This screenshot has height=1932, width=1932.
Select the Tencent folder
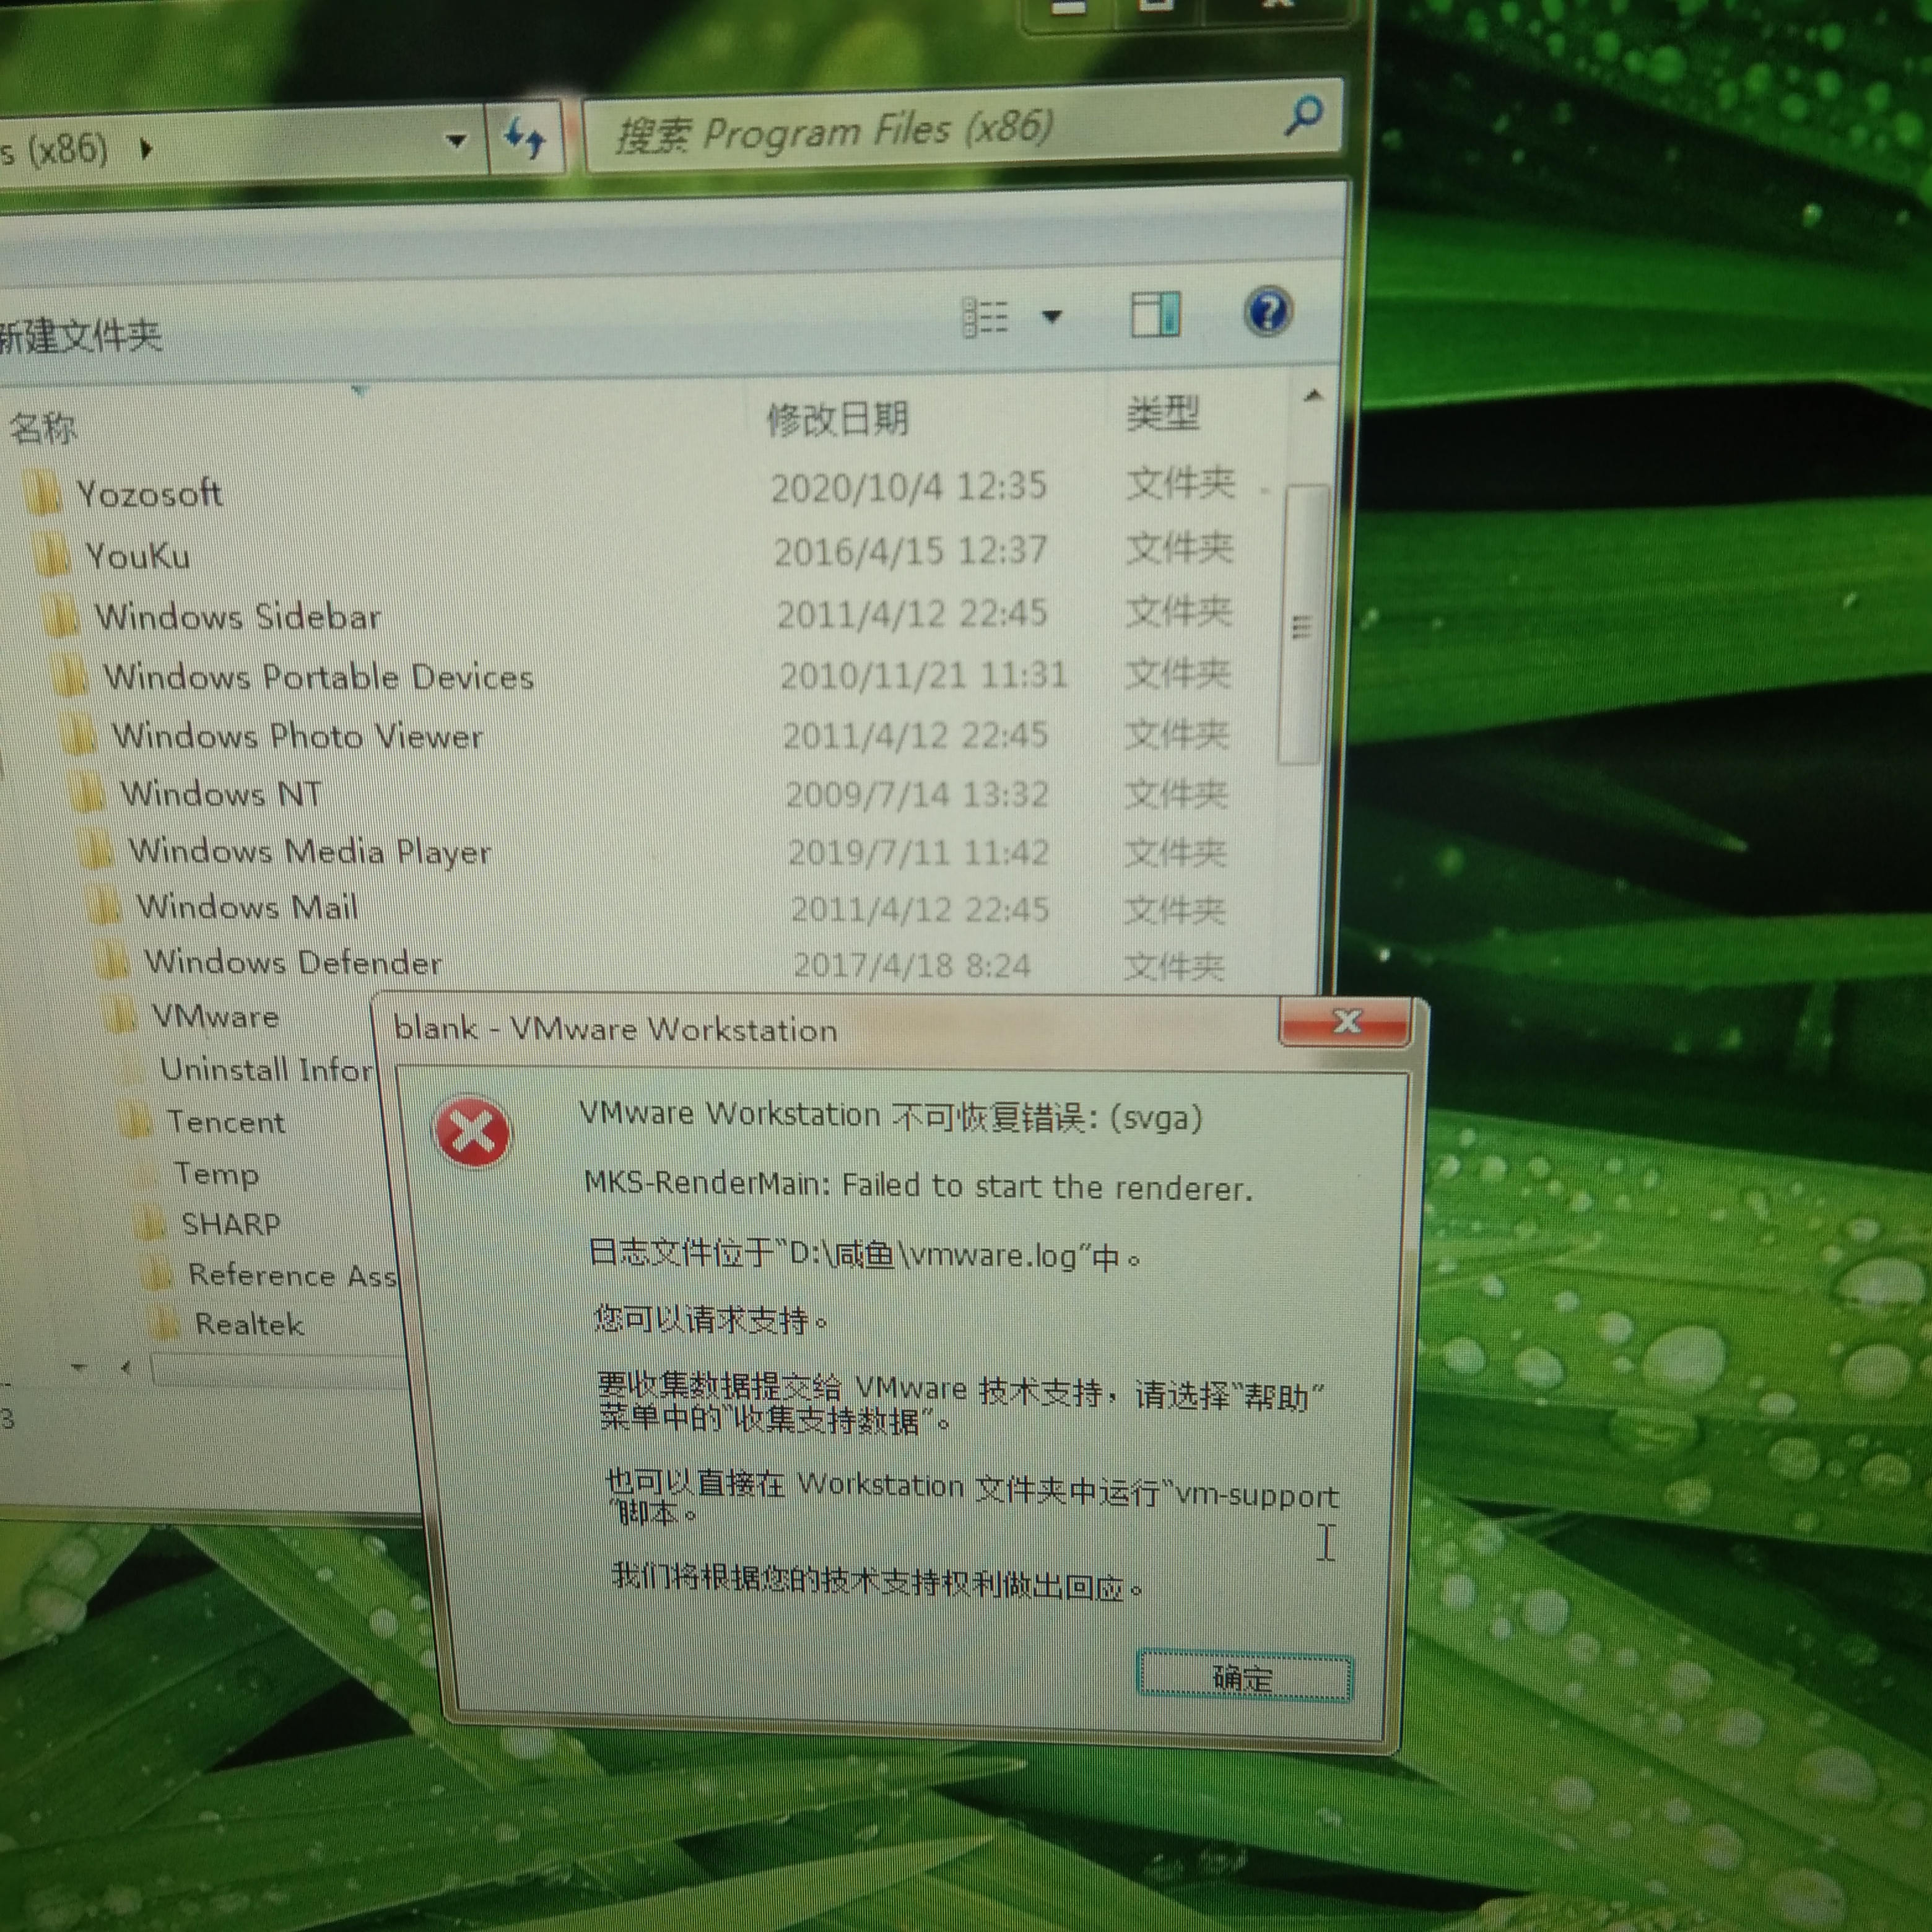click(x=226, y=1122)
